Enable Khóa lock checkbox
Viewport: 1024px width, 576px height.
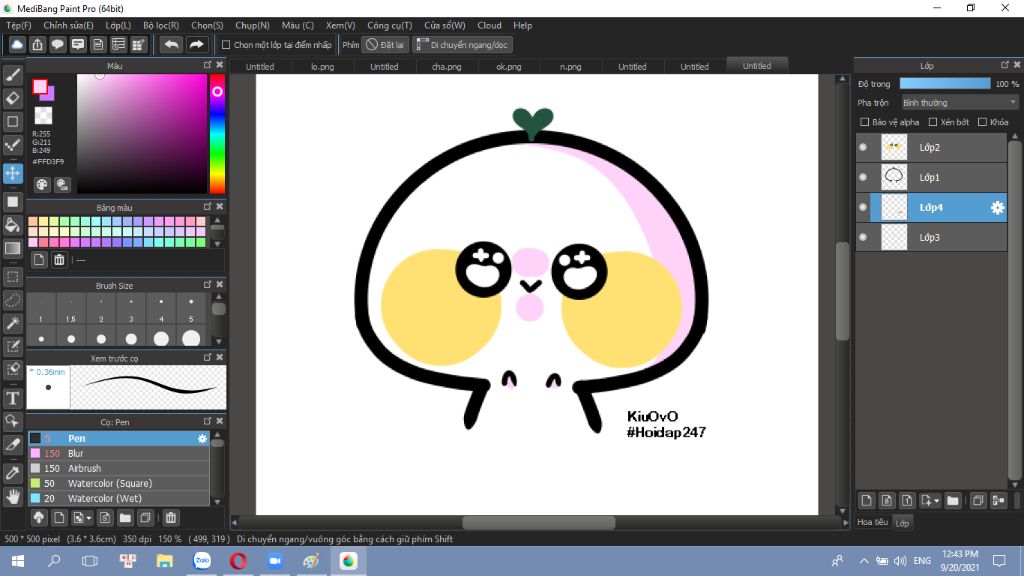(x=982, y=122)
